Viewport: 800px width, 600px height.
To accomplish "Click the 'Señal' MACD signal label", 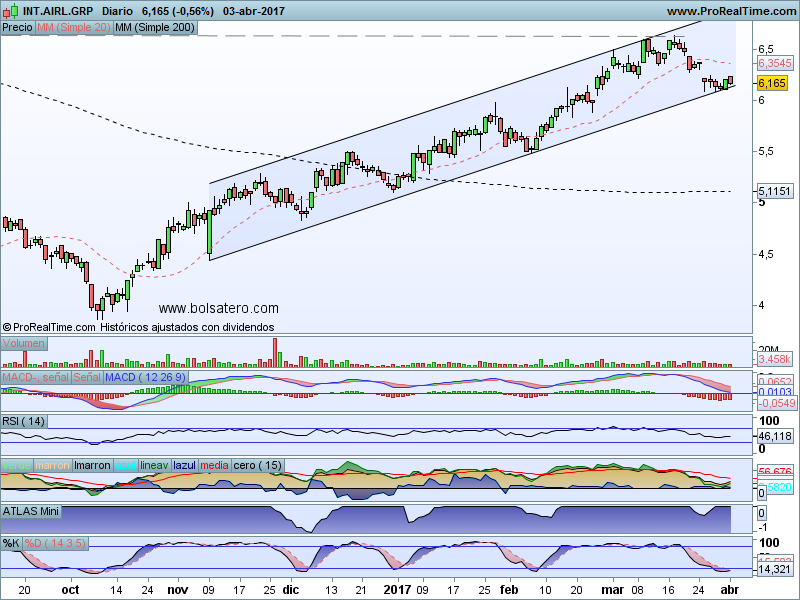I will 87,377.
